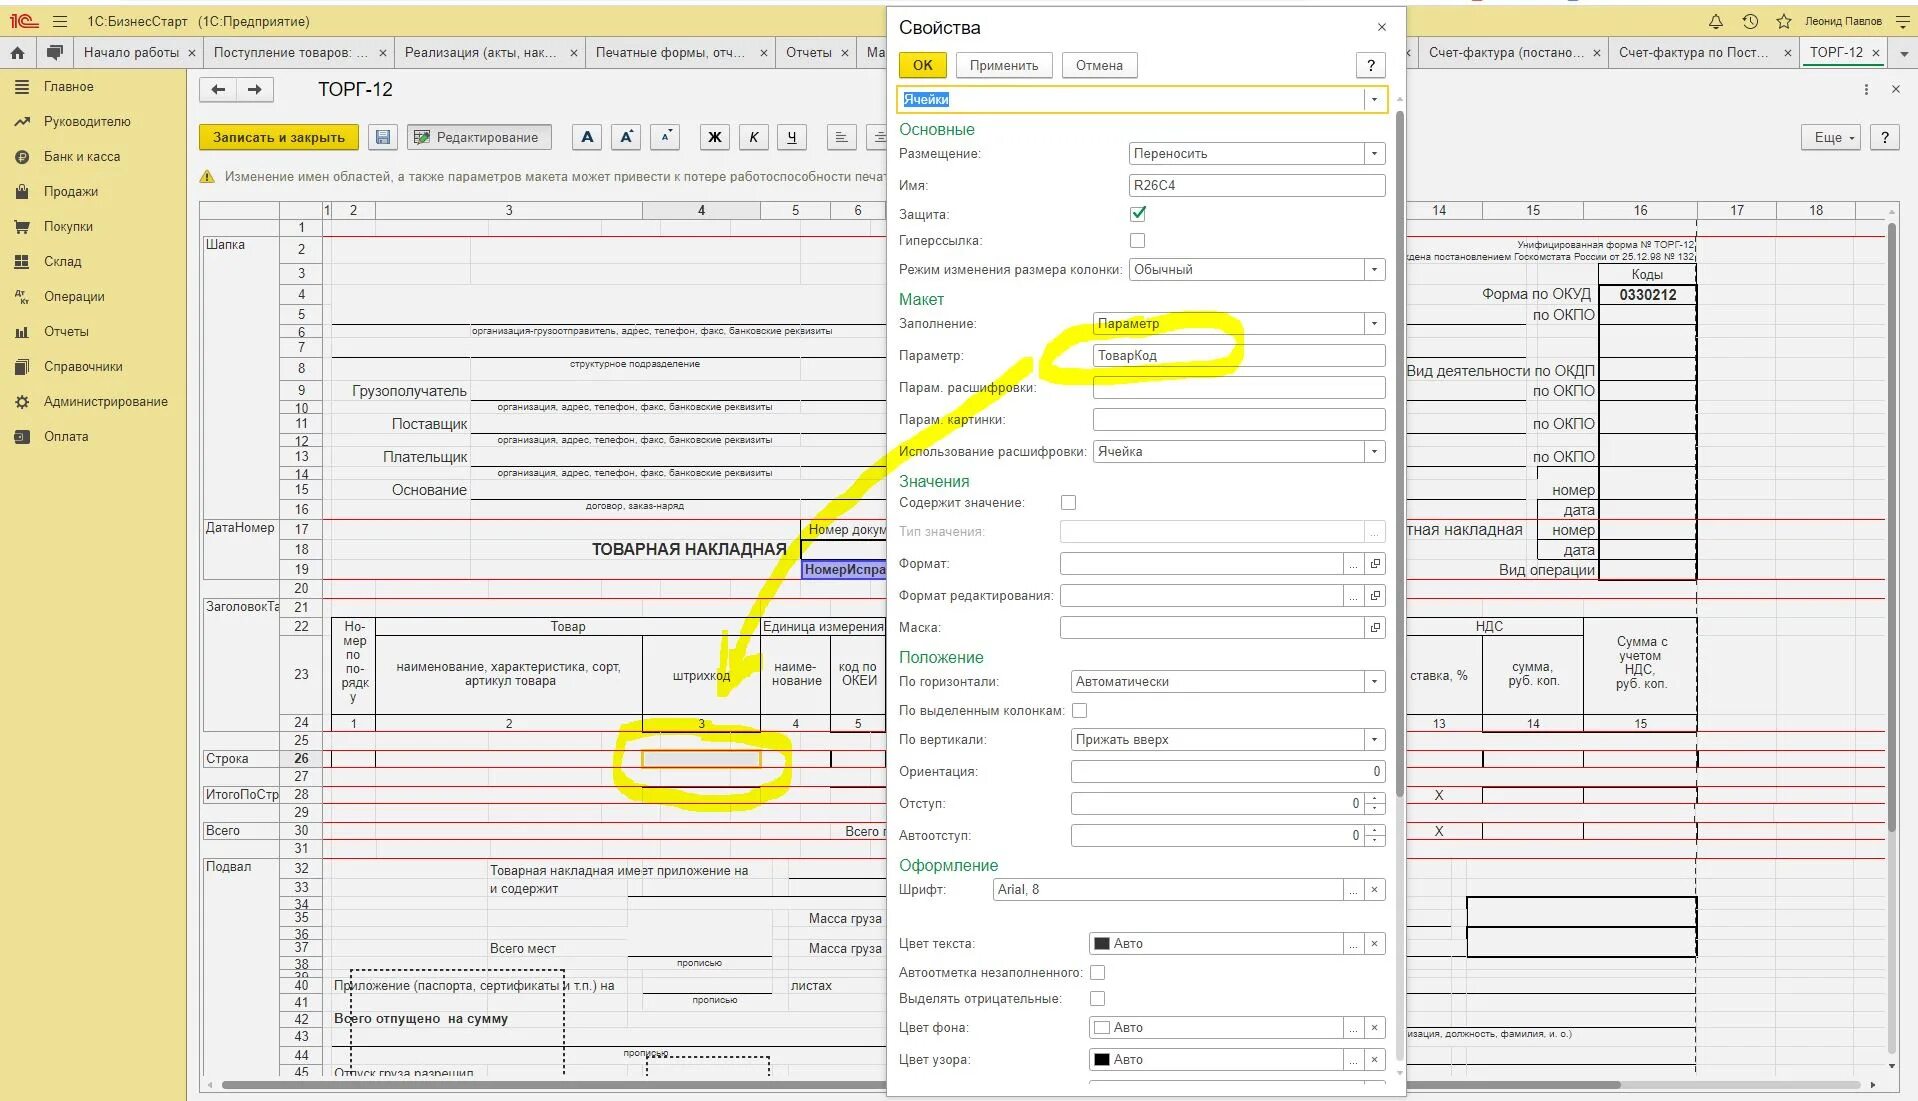Viewport: 1918px width, 1101px height.
Task: Click the Отмена button
Action: click(1099, 66)
